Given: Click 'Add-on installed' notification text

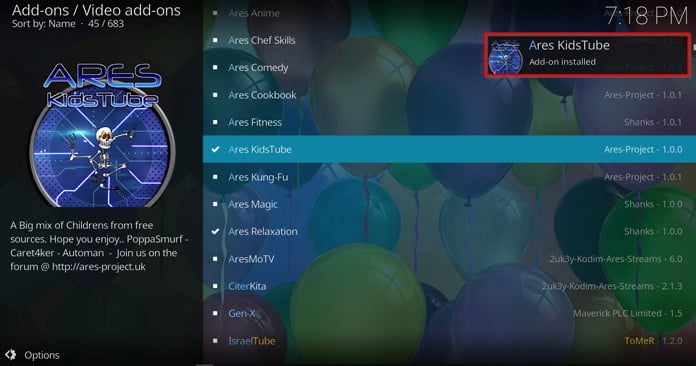Looking at the screenshot, I should click(x=562, y=62).
